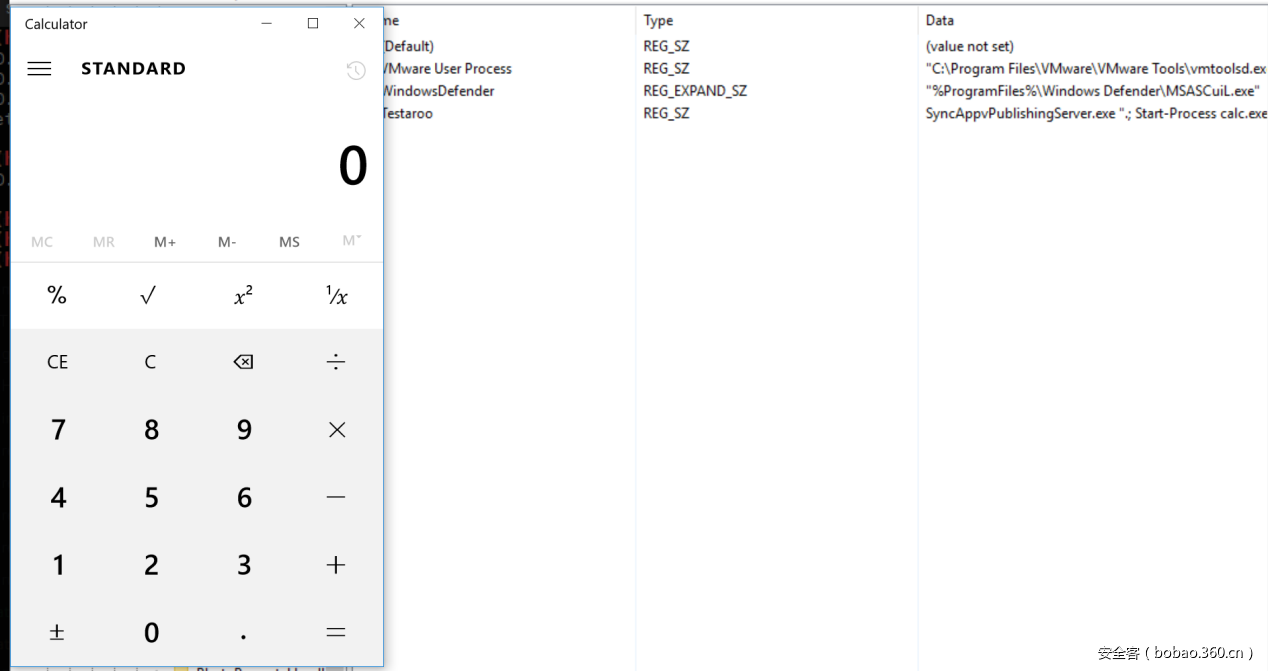Viewport: 1268px width, 671px height.
Task: Open the calculation history icon
Action: 356,70
